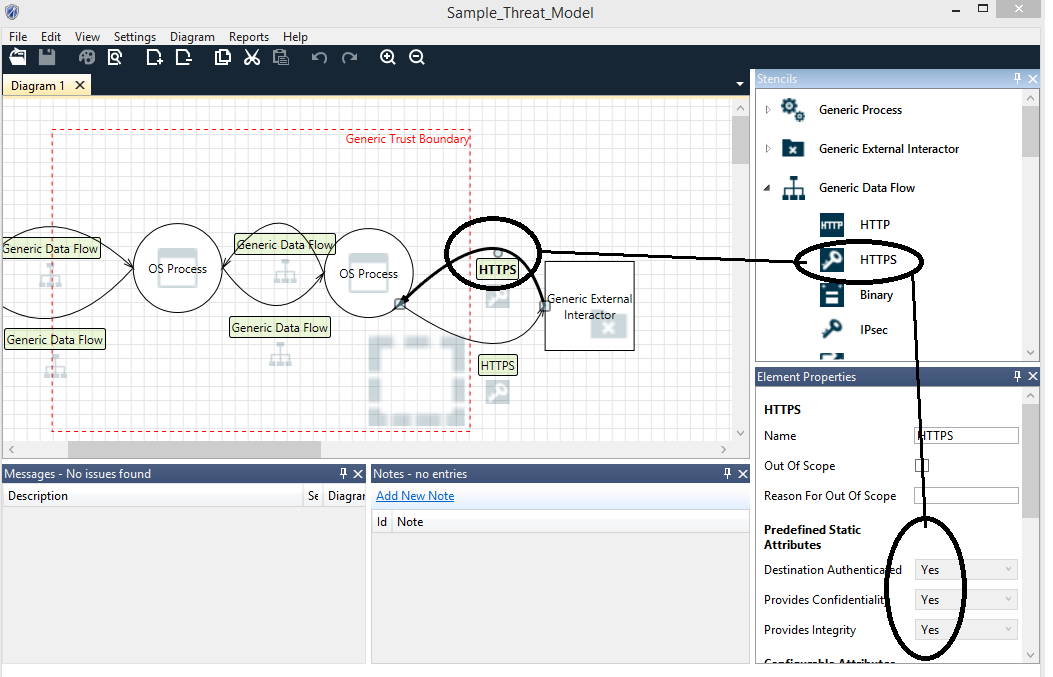Open the Reports menu

(x=249, y=37)
